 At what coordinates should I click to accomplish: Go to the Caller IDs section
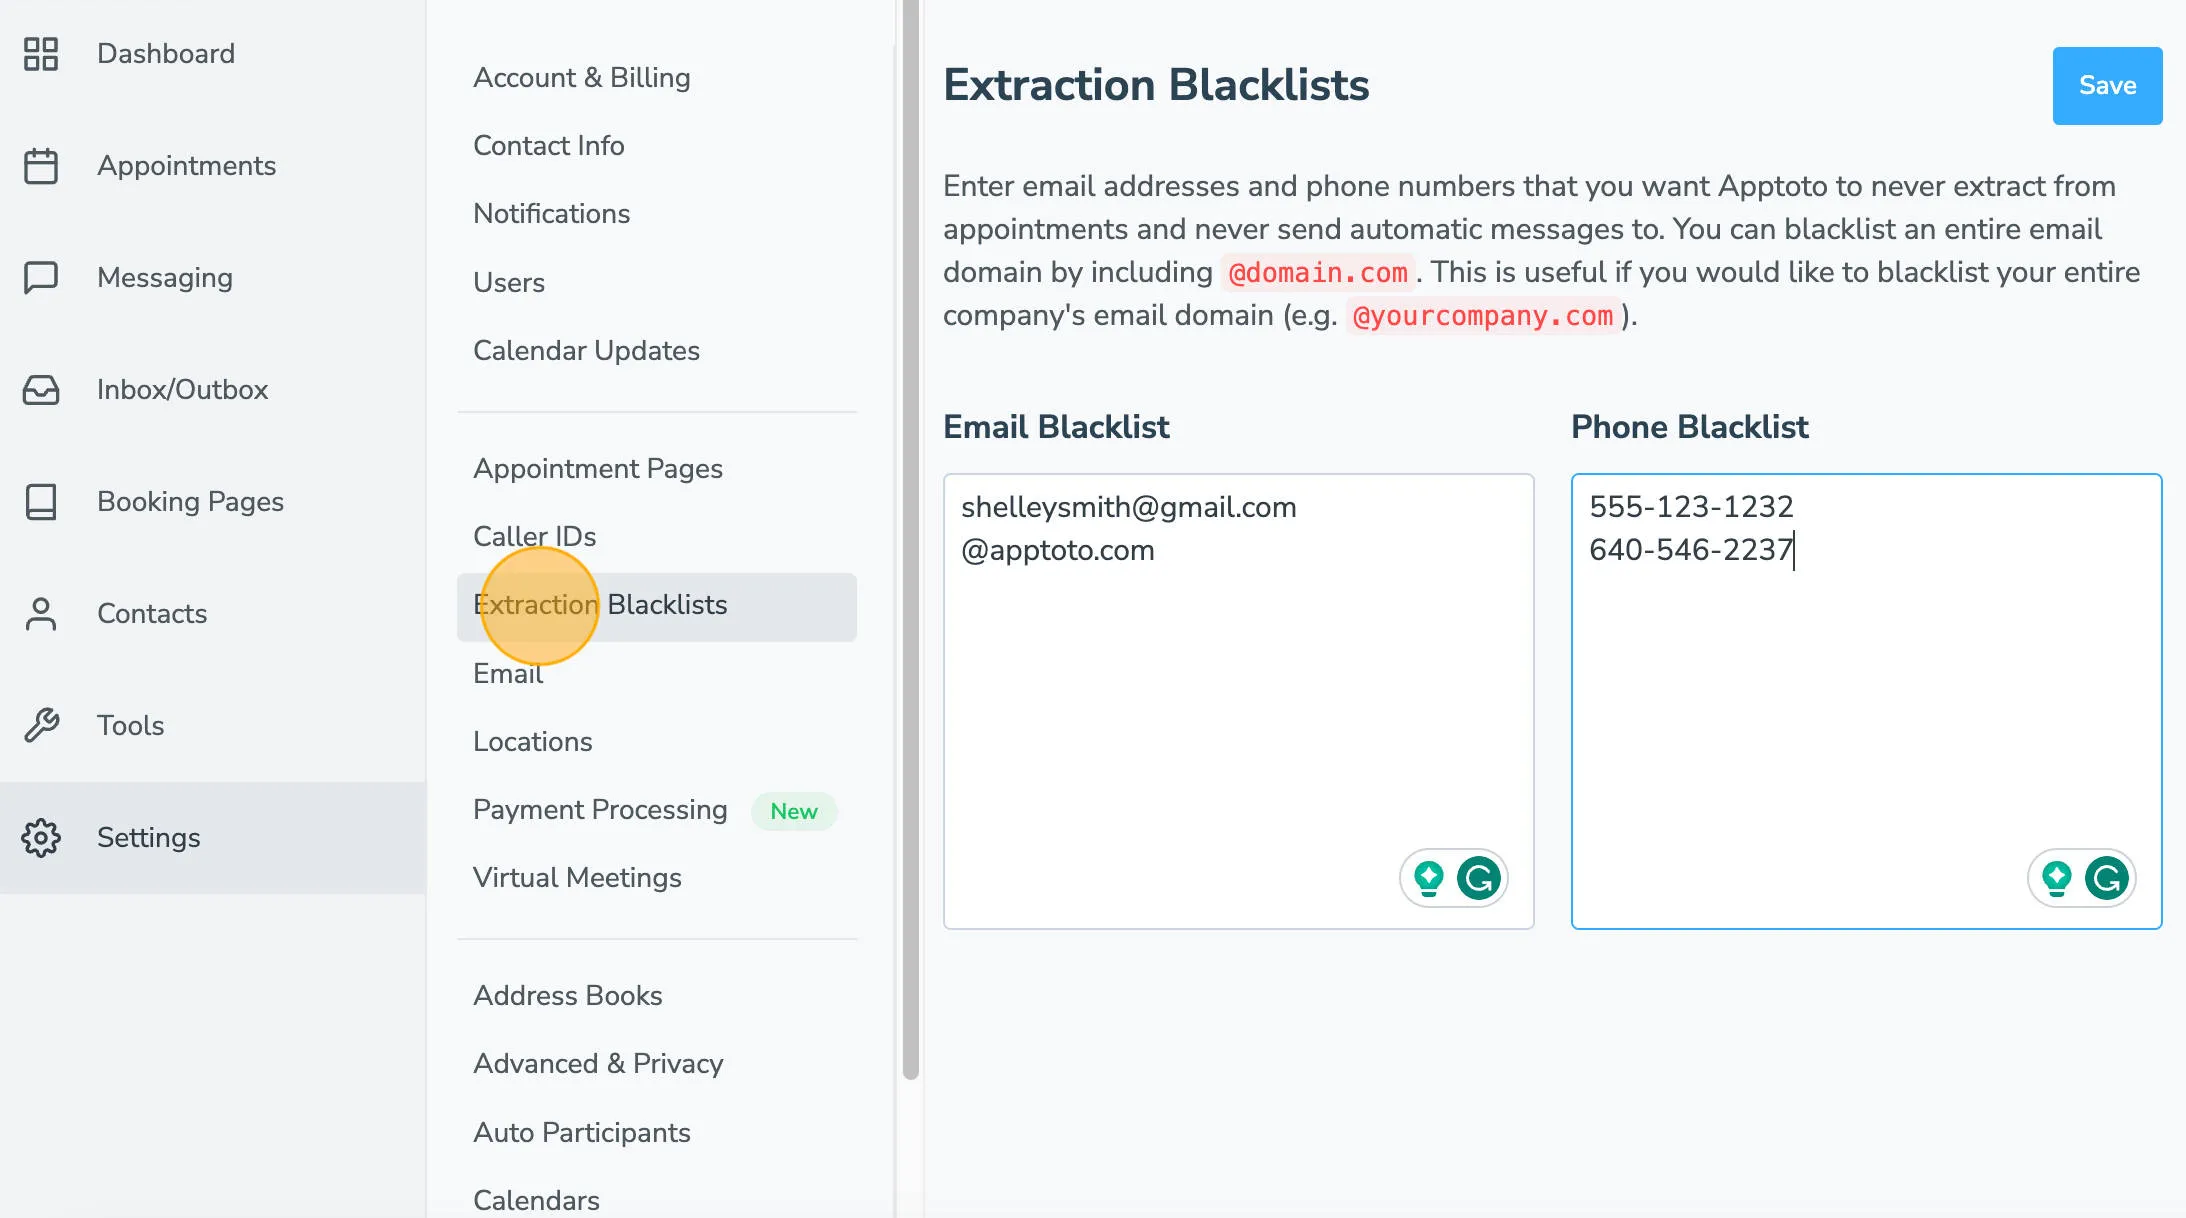click(535, 536)
